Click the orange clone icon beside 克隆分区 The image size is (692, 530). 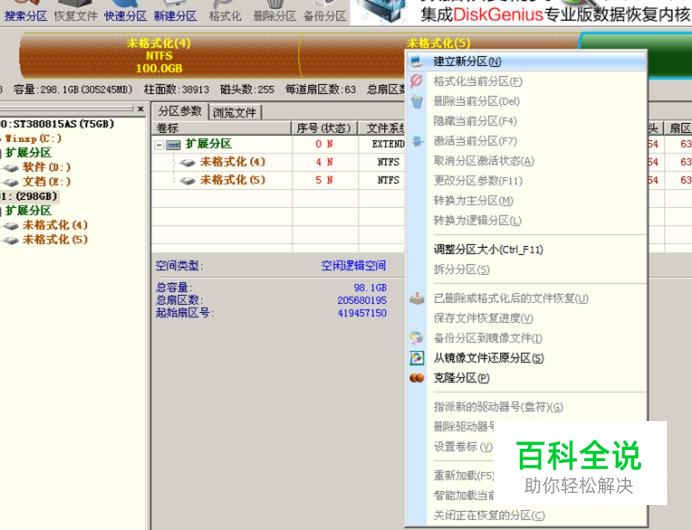coord(417,378)
